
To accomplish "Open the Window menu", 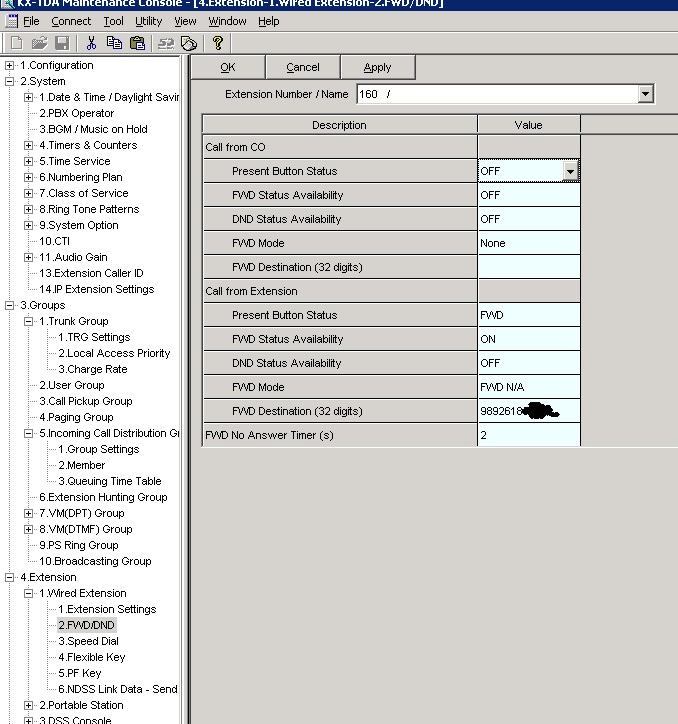I will (227, 21).
